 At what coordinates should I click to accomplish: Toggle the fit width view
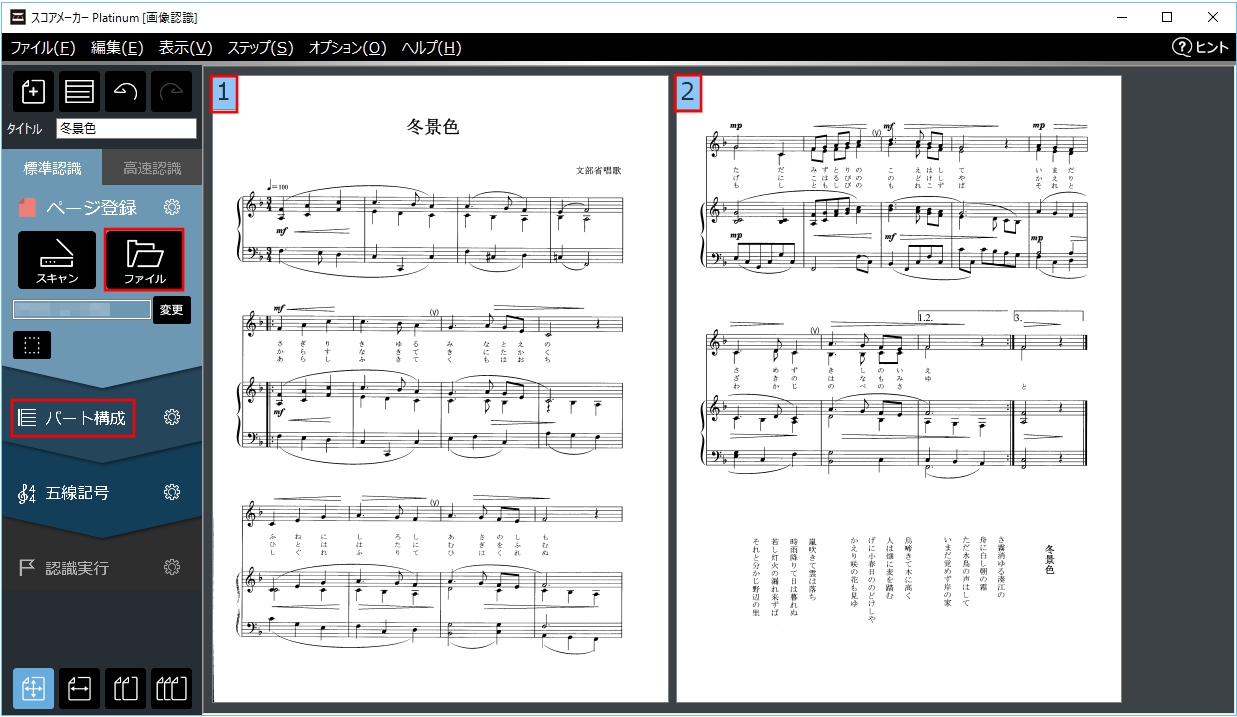pos(80,688)
